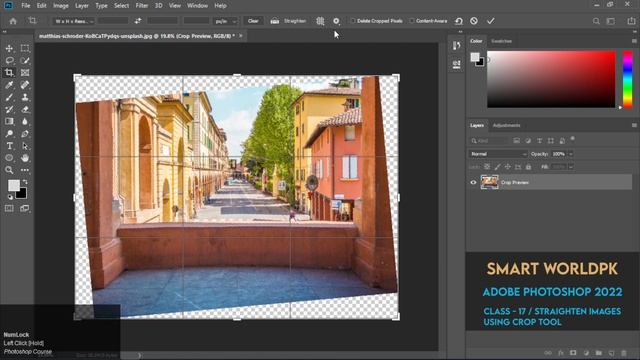Open the Image menu
This screenshot has height=360, width=640.
[x=60, y=6]
